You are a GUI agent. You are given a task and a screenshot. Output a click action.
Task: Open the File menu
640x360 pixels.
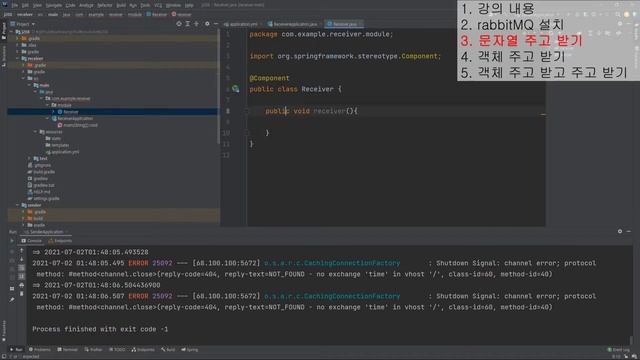tap(15, 5)
